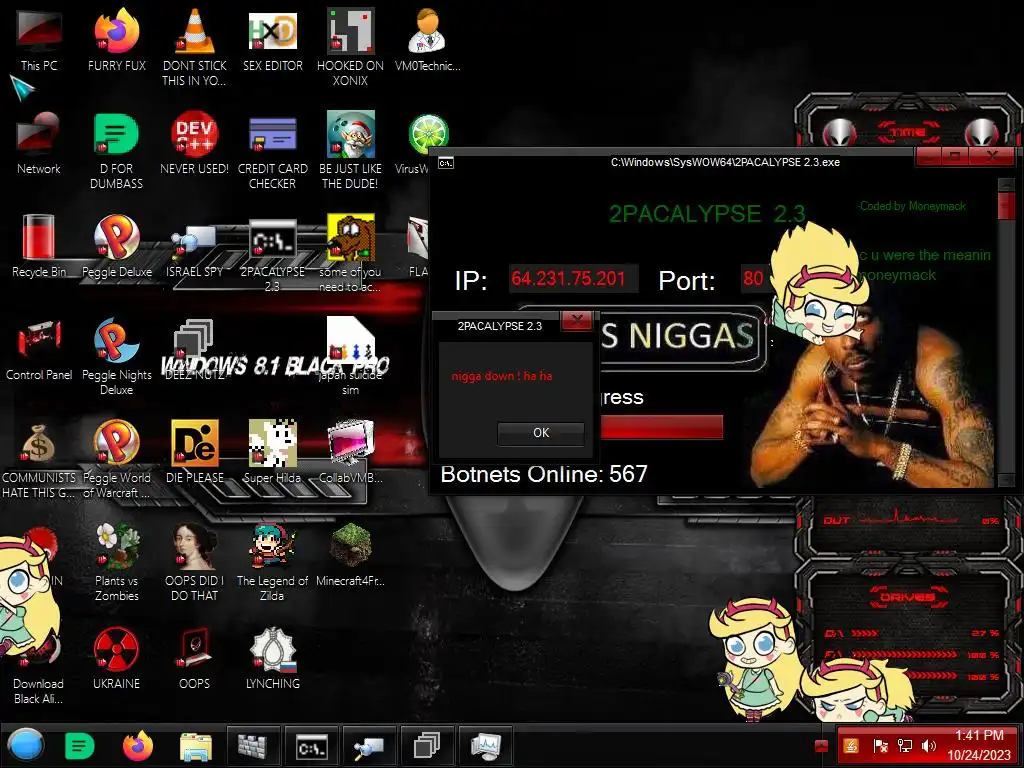Open the VLC traffic cone desktop icon
1024x768 pixels.
coord(194,47)
